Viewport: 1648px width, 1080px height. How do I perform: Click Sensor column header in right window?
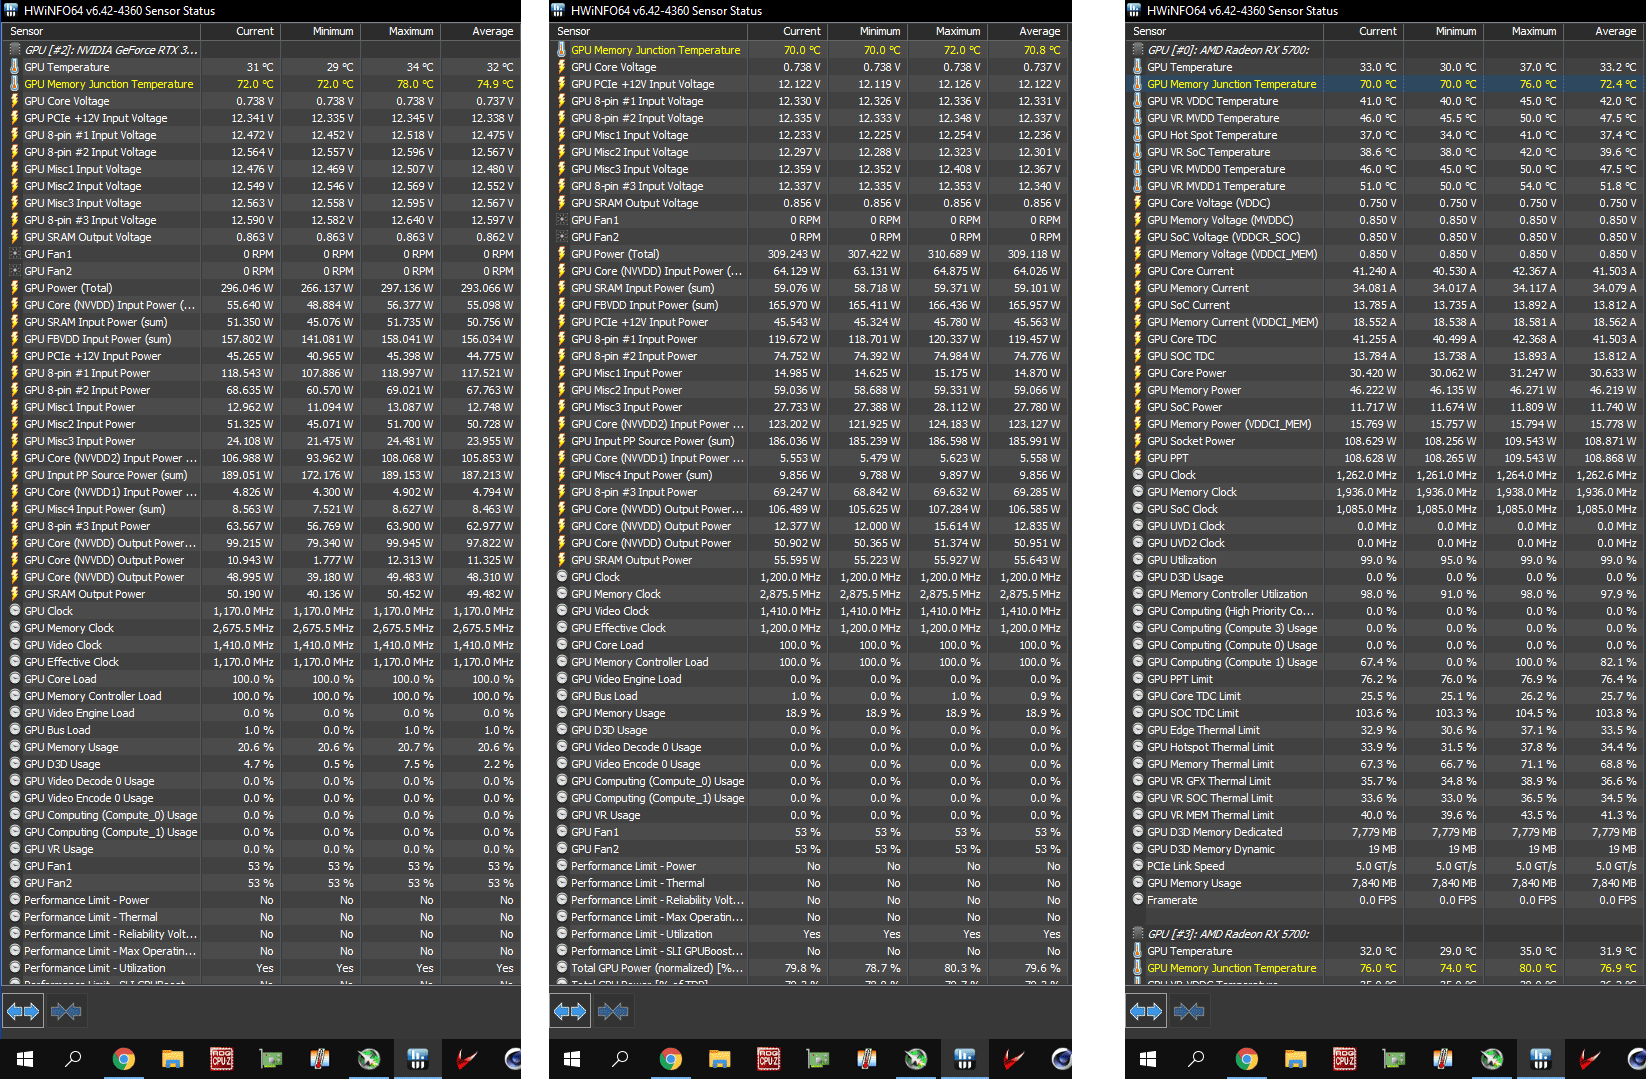(1226, 31)
